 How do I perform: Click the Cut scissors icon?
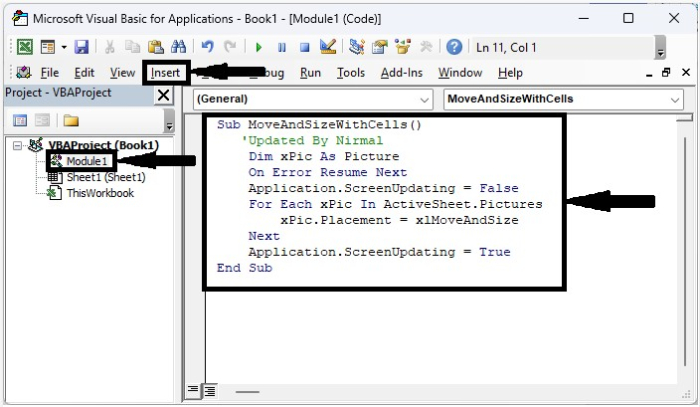(109, 47)
